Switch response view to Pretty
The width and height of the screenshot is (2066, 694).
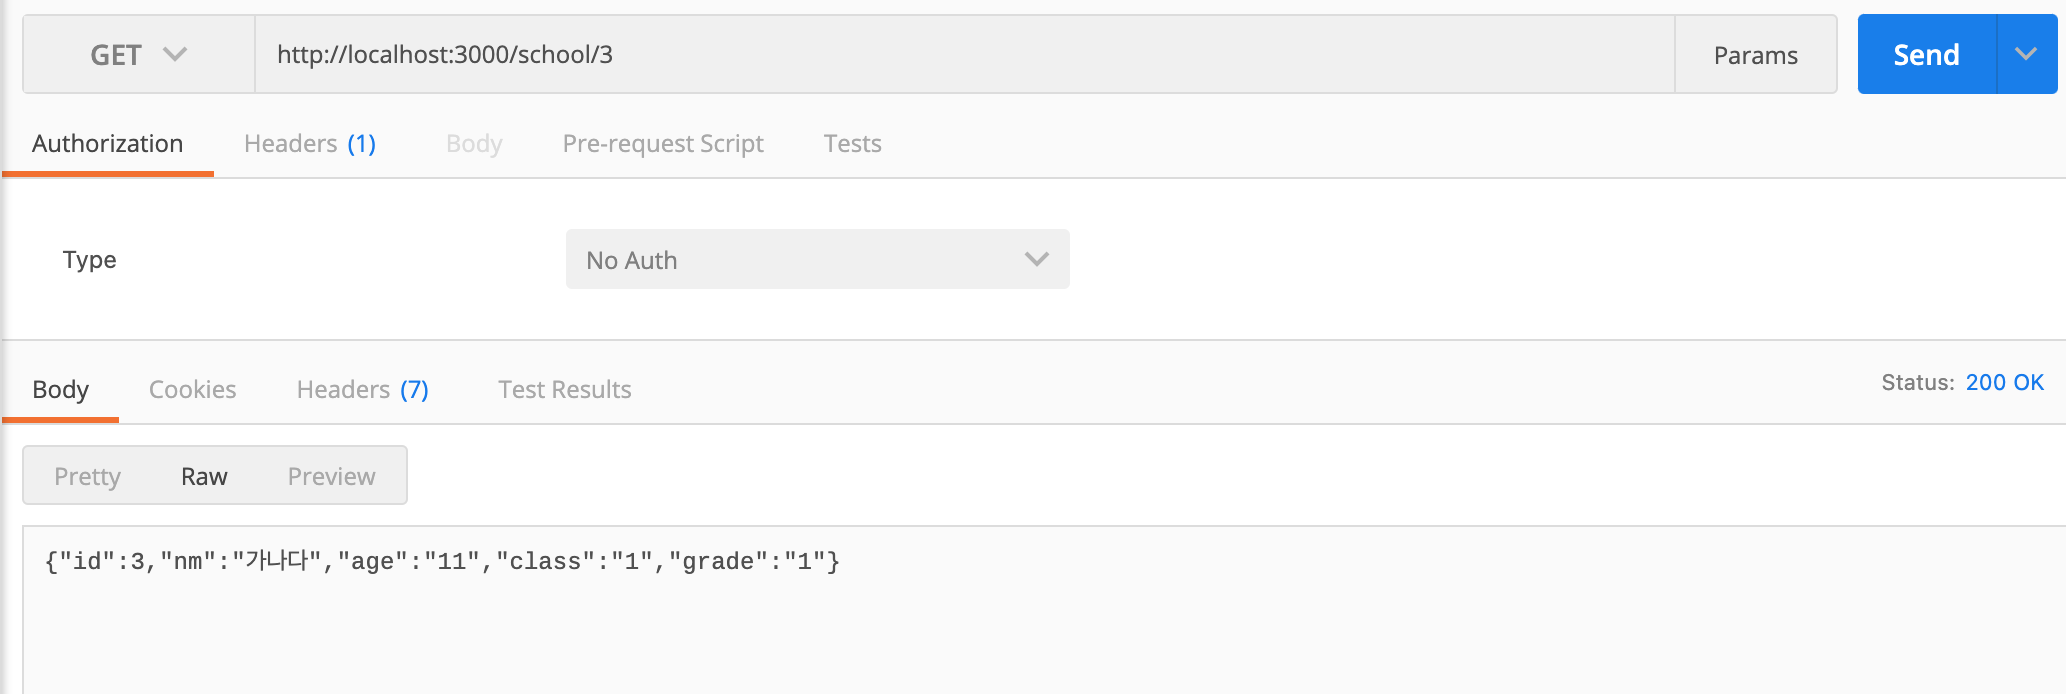(87, 477)
